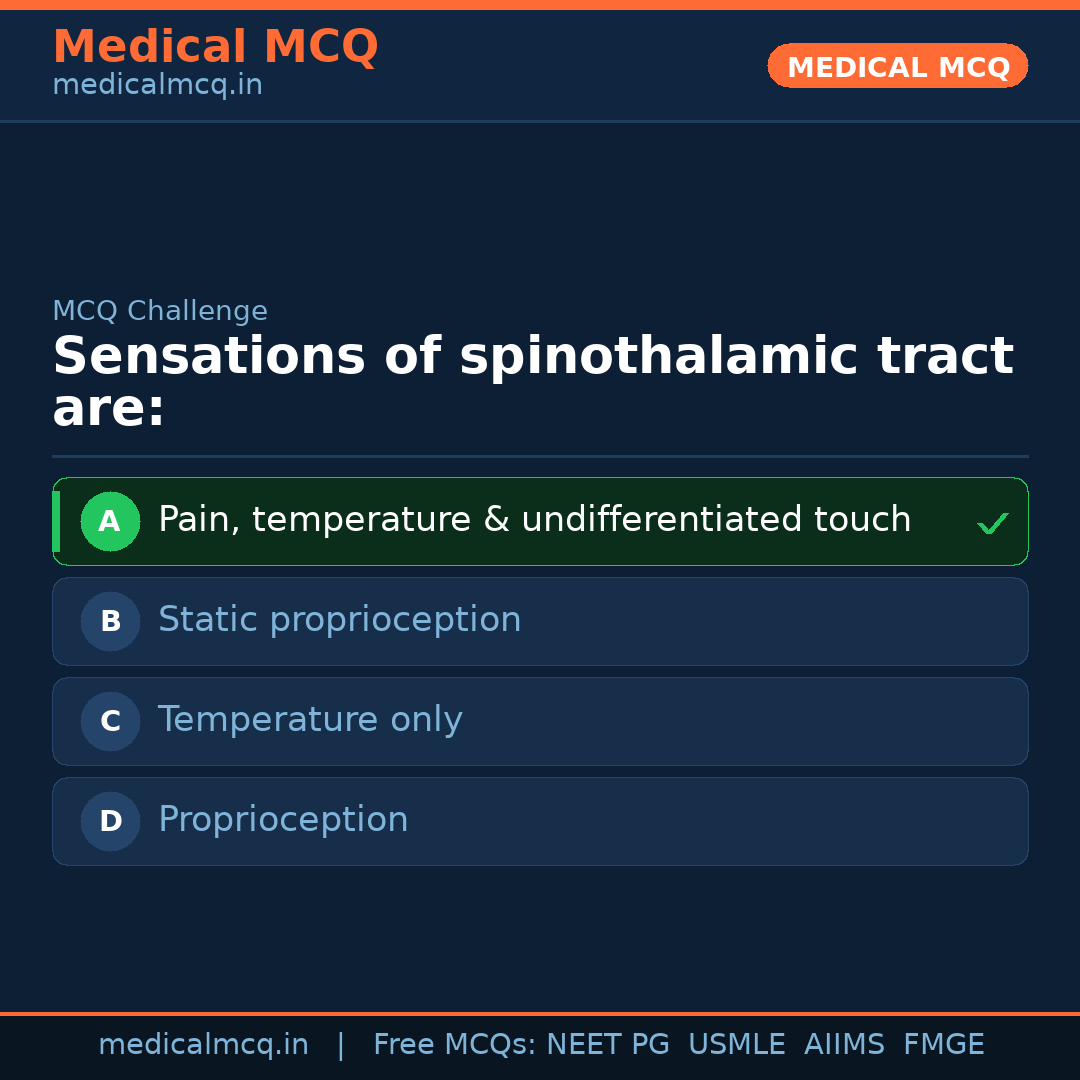This screenshot has width=1080, height=1080.
Task: Select the green A letter circle
Action: tap(110, 522)
